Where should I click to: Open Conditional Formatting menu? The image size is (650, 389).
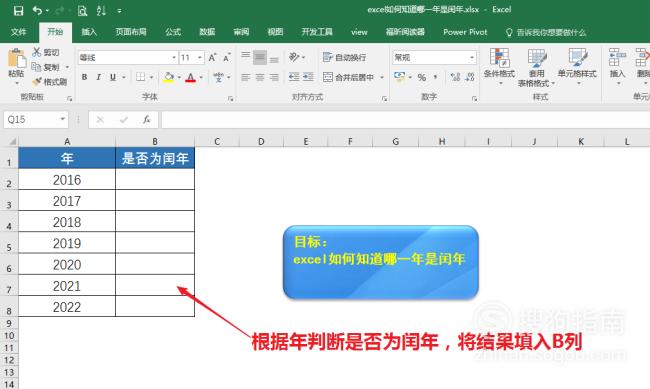(499, 66)
